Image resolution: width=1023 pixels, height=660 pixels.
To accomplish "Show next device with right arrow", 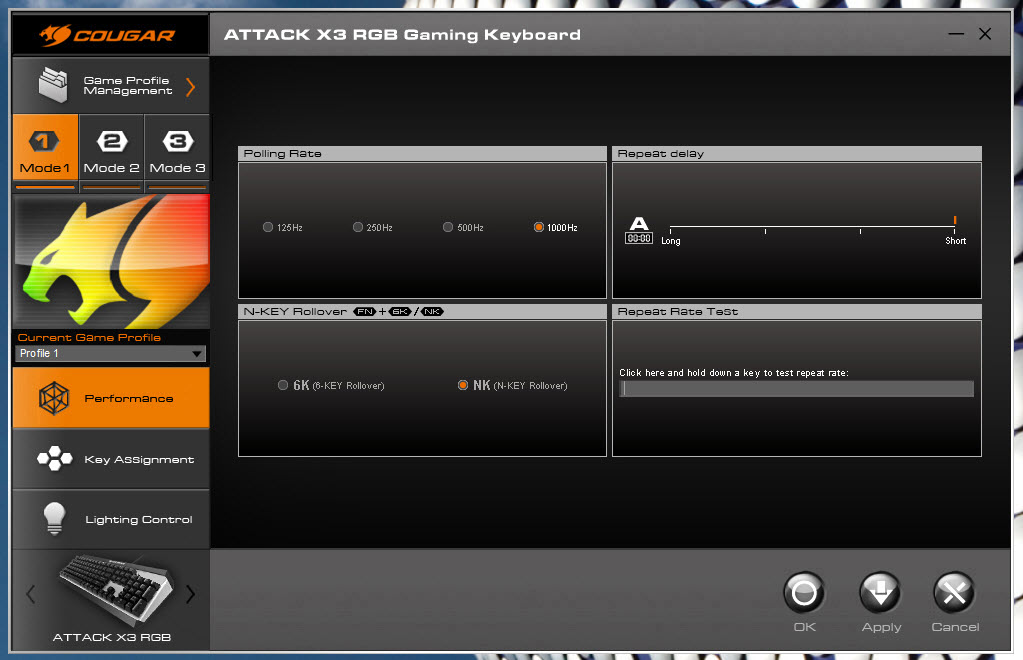I will coord(190,594).
